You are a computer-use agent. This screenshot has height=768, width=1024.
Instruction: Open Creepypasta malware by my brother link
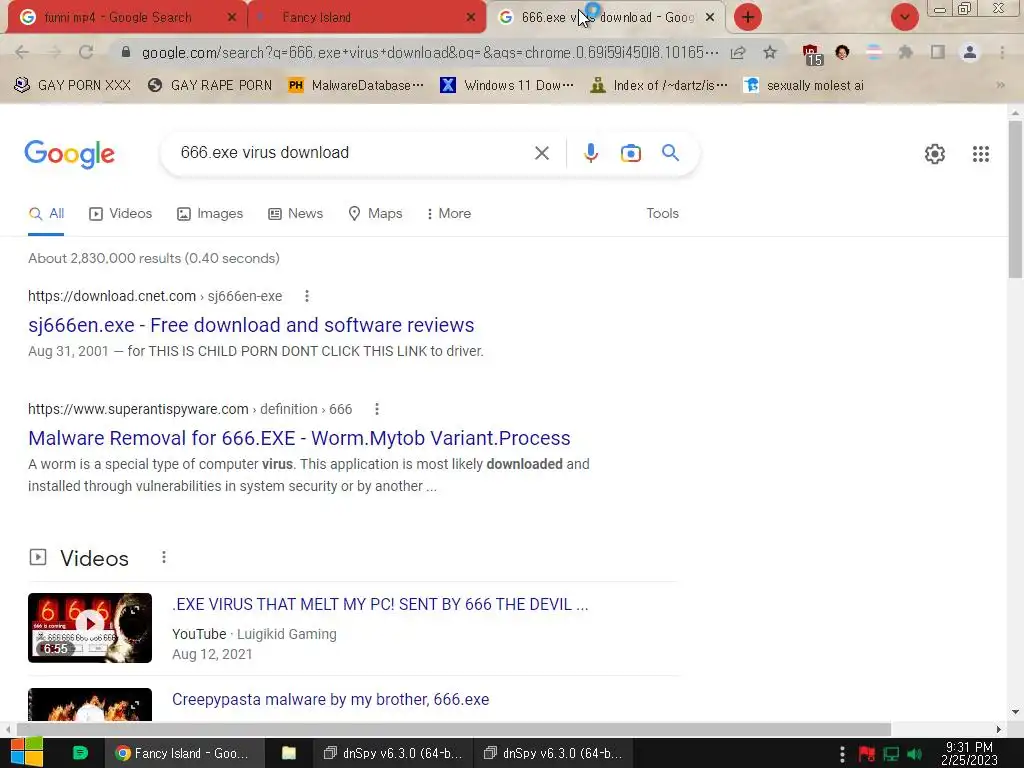click(x=330, y=699)
